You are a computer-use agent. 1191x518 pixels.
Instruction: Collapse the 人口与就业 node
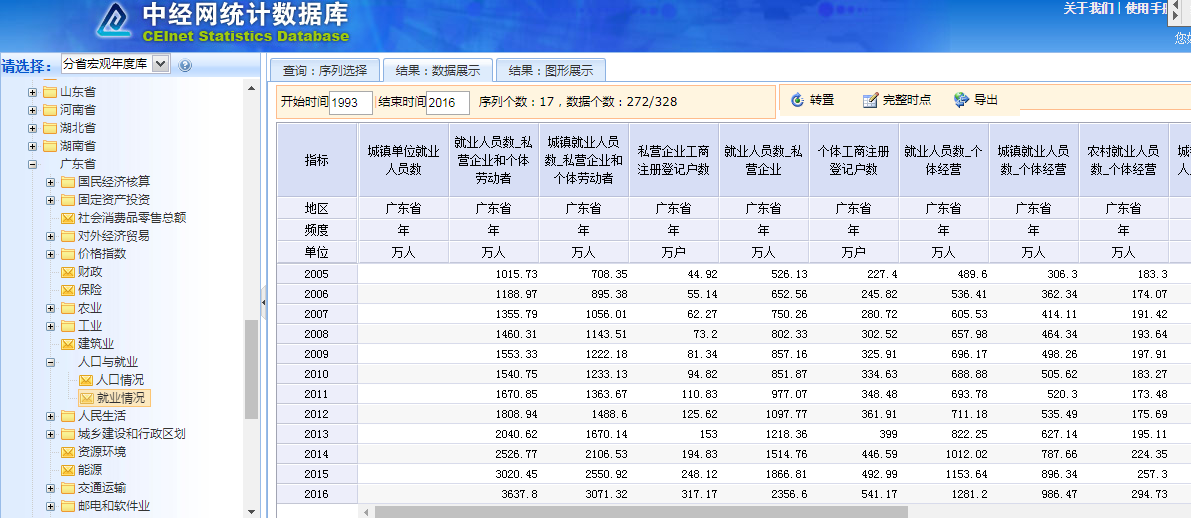coord(50,362)
